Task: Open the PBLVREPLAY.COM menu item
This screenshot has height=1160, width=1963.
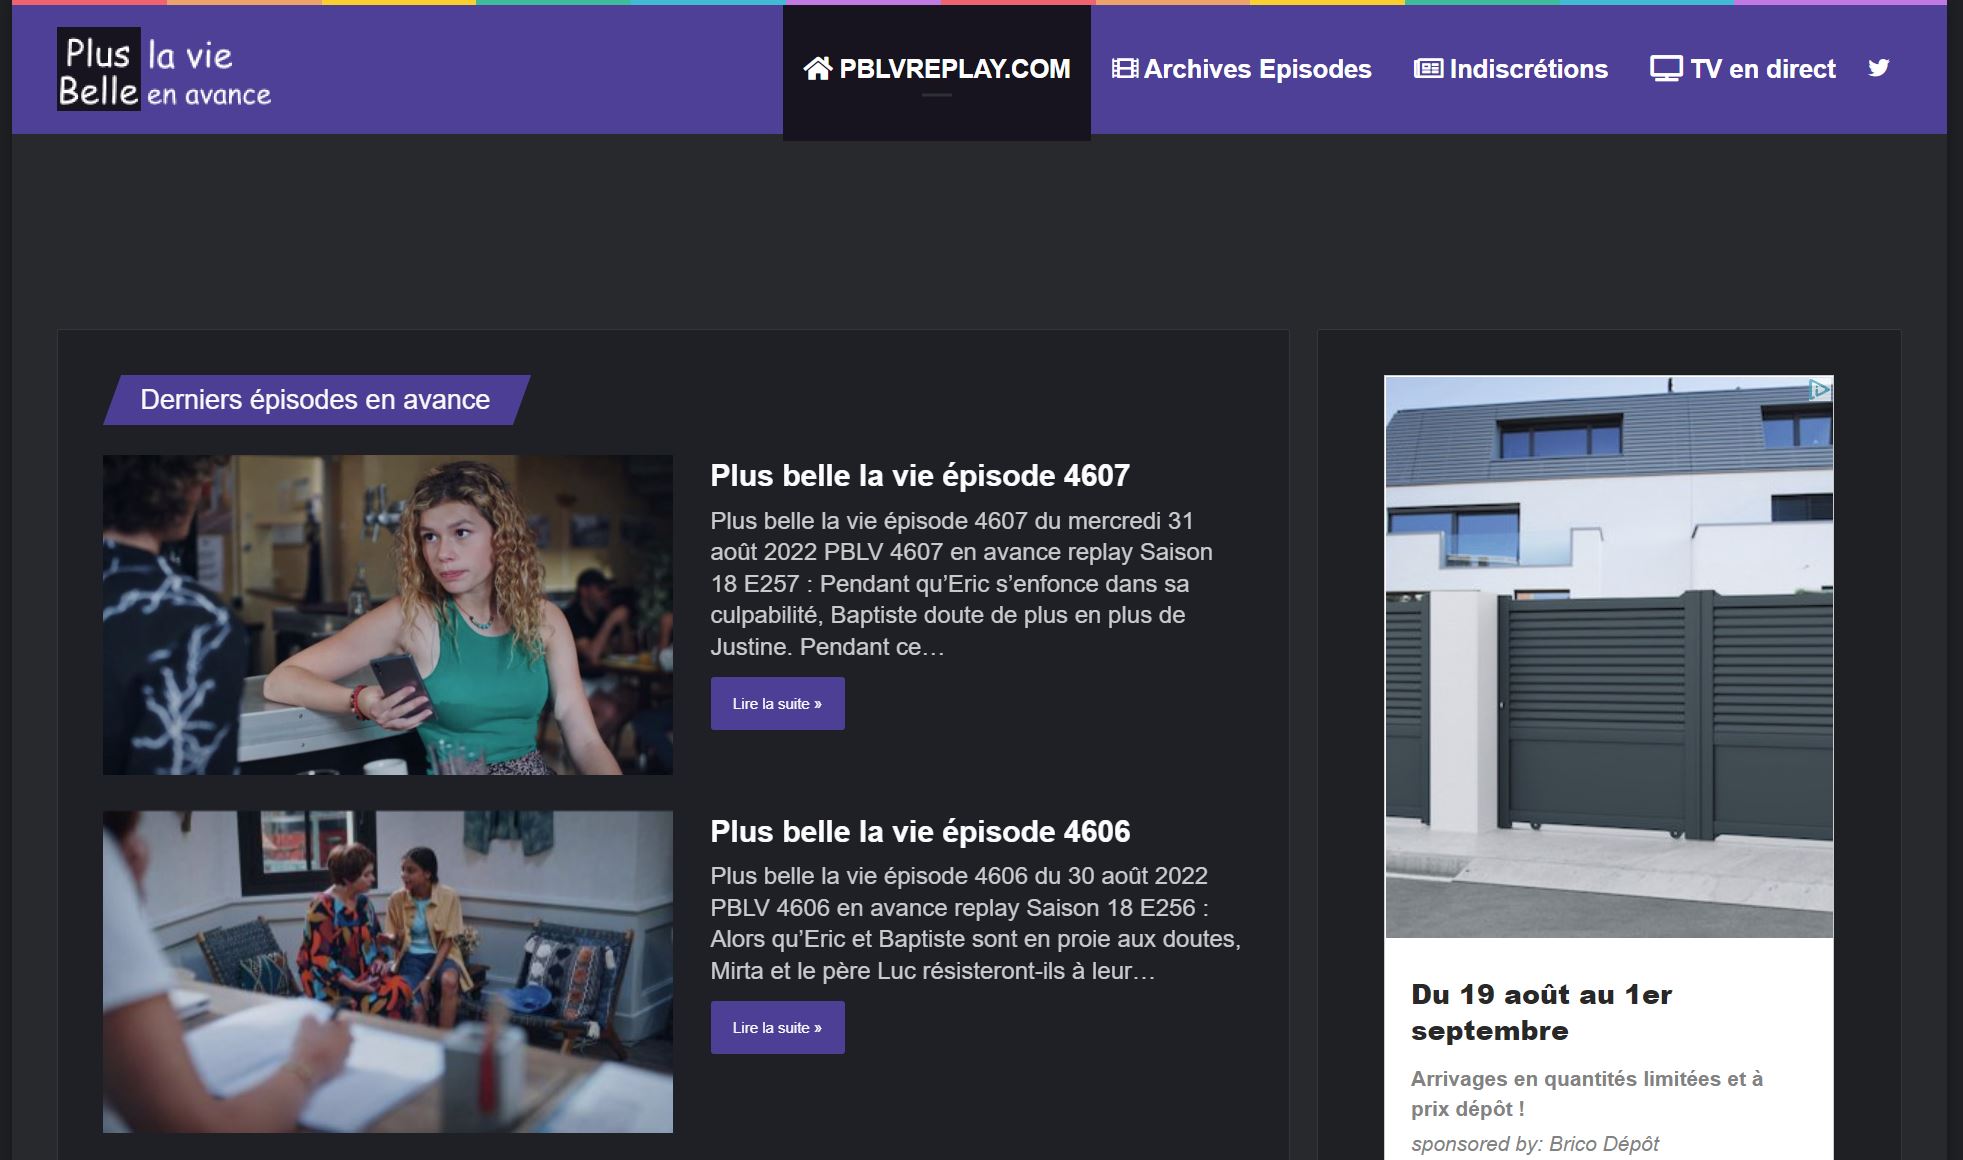Action: pos(954,69)
